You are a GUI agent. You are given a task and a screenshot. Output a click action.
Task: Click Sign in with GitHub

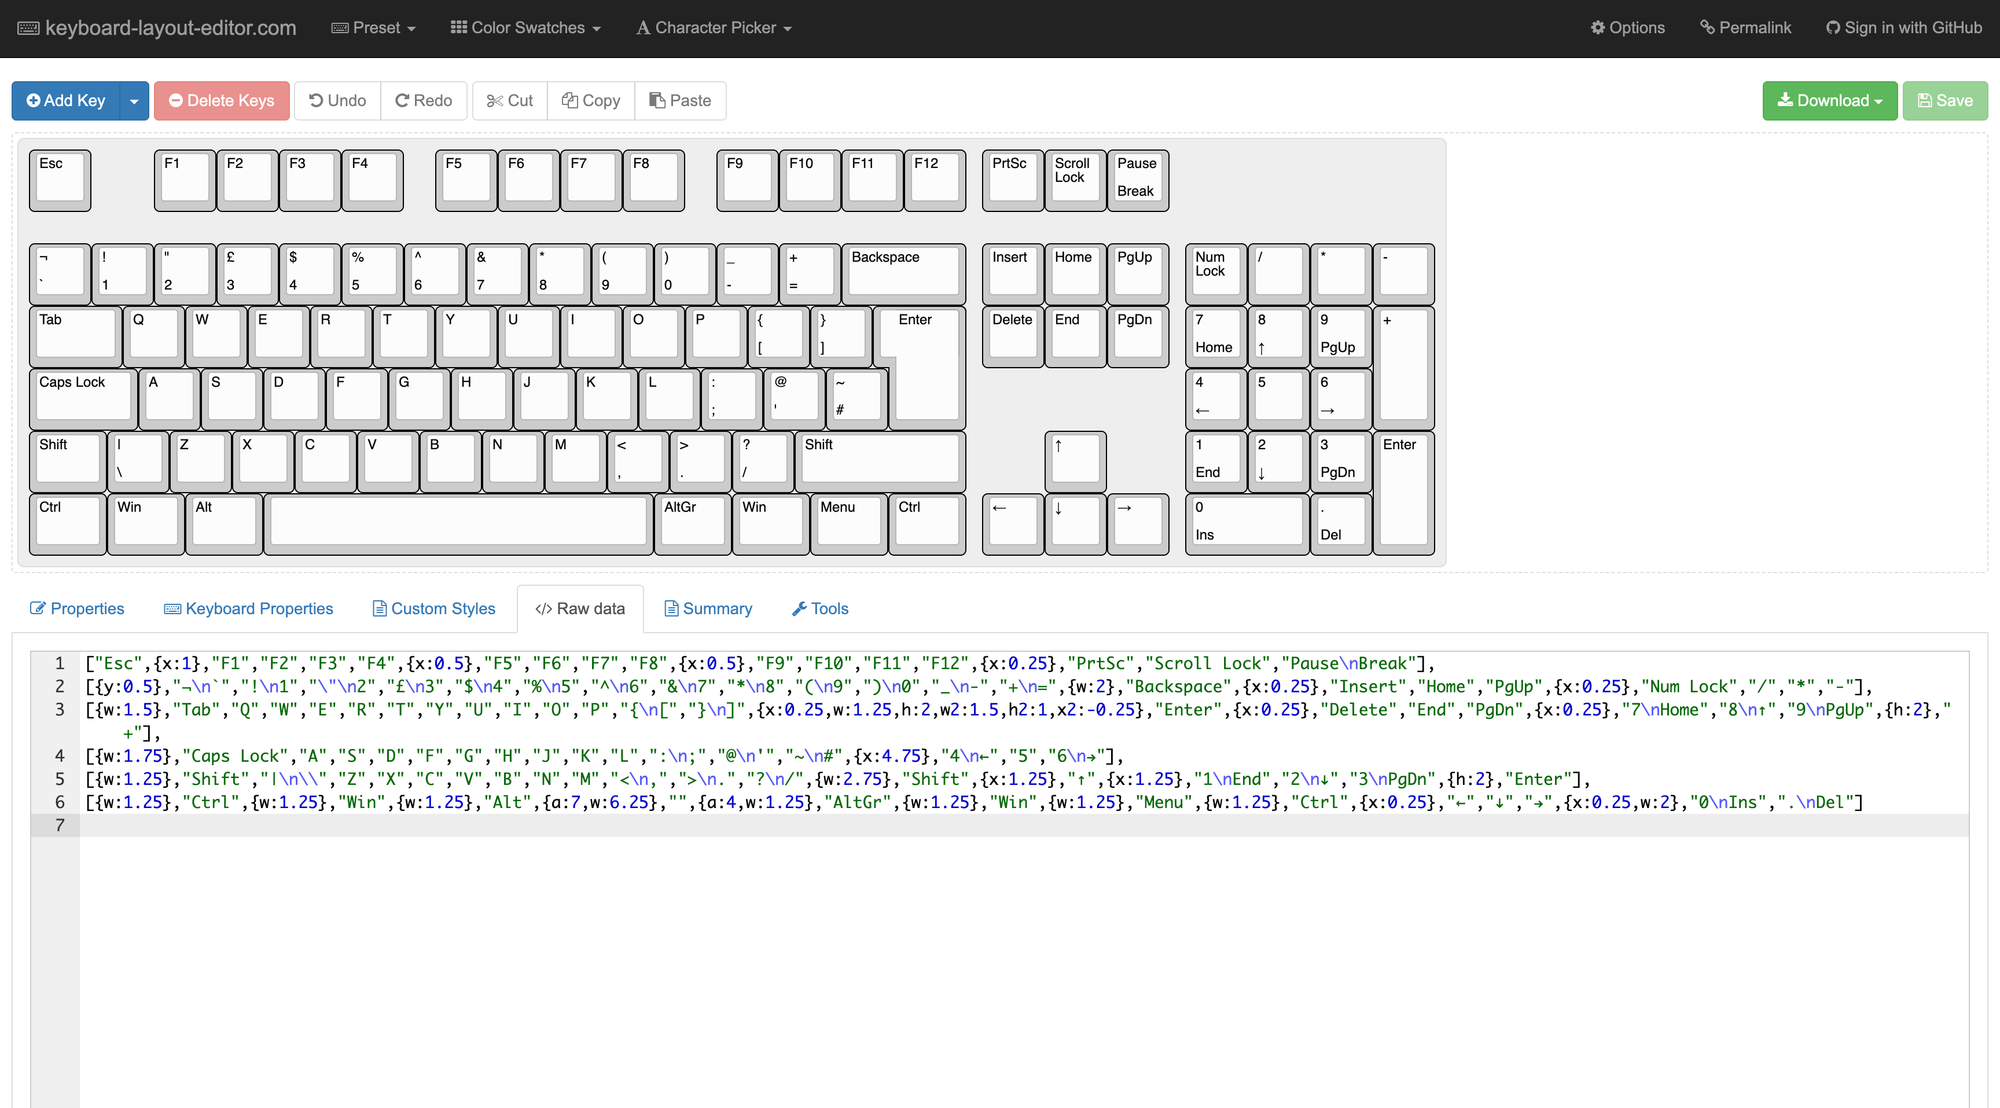1903,28
